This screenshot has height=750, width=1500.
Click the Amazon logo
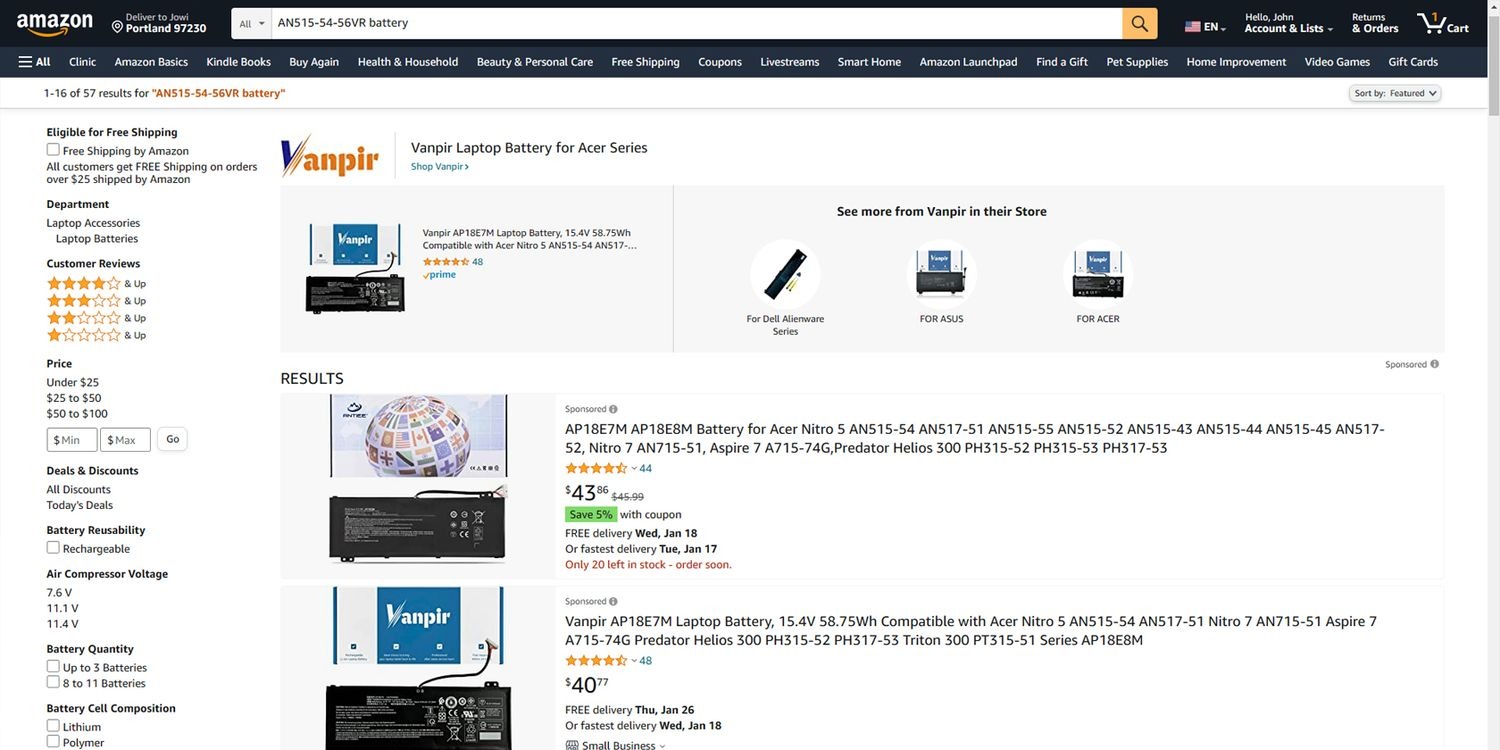pos(54,23)
